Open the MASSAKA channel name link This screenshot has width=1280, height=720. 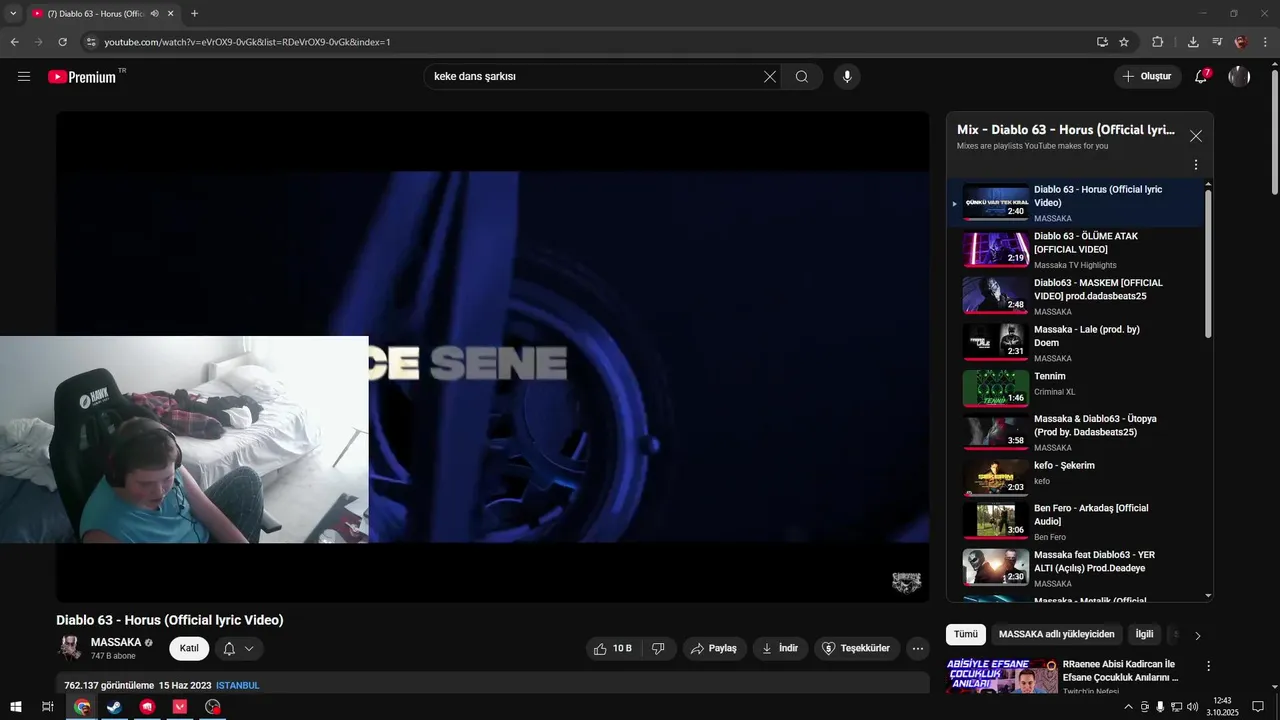tap(116, 642)
